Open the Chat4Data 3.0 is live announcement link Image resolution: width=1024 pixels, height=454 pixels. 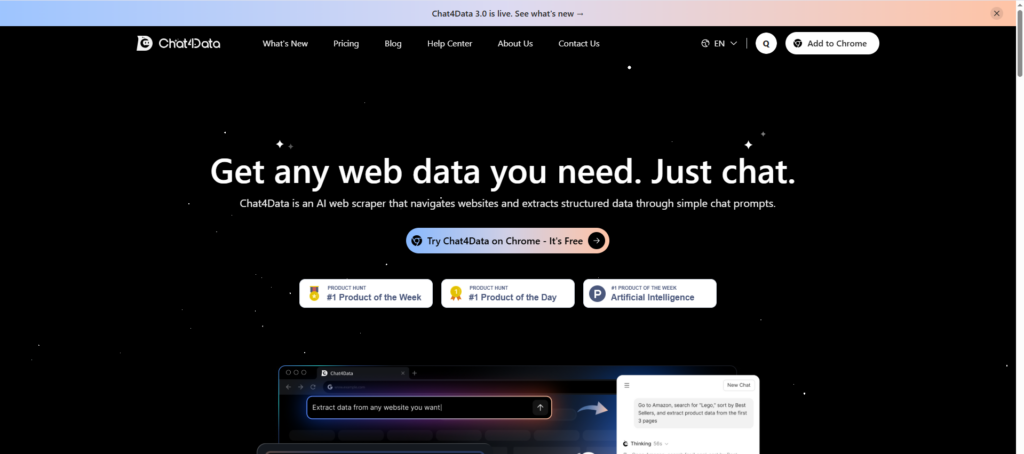(x=508, y=13)
